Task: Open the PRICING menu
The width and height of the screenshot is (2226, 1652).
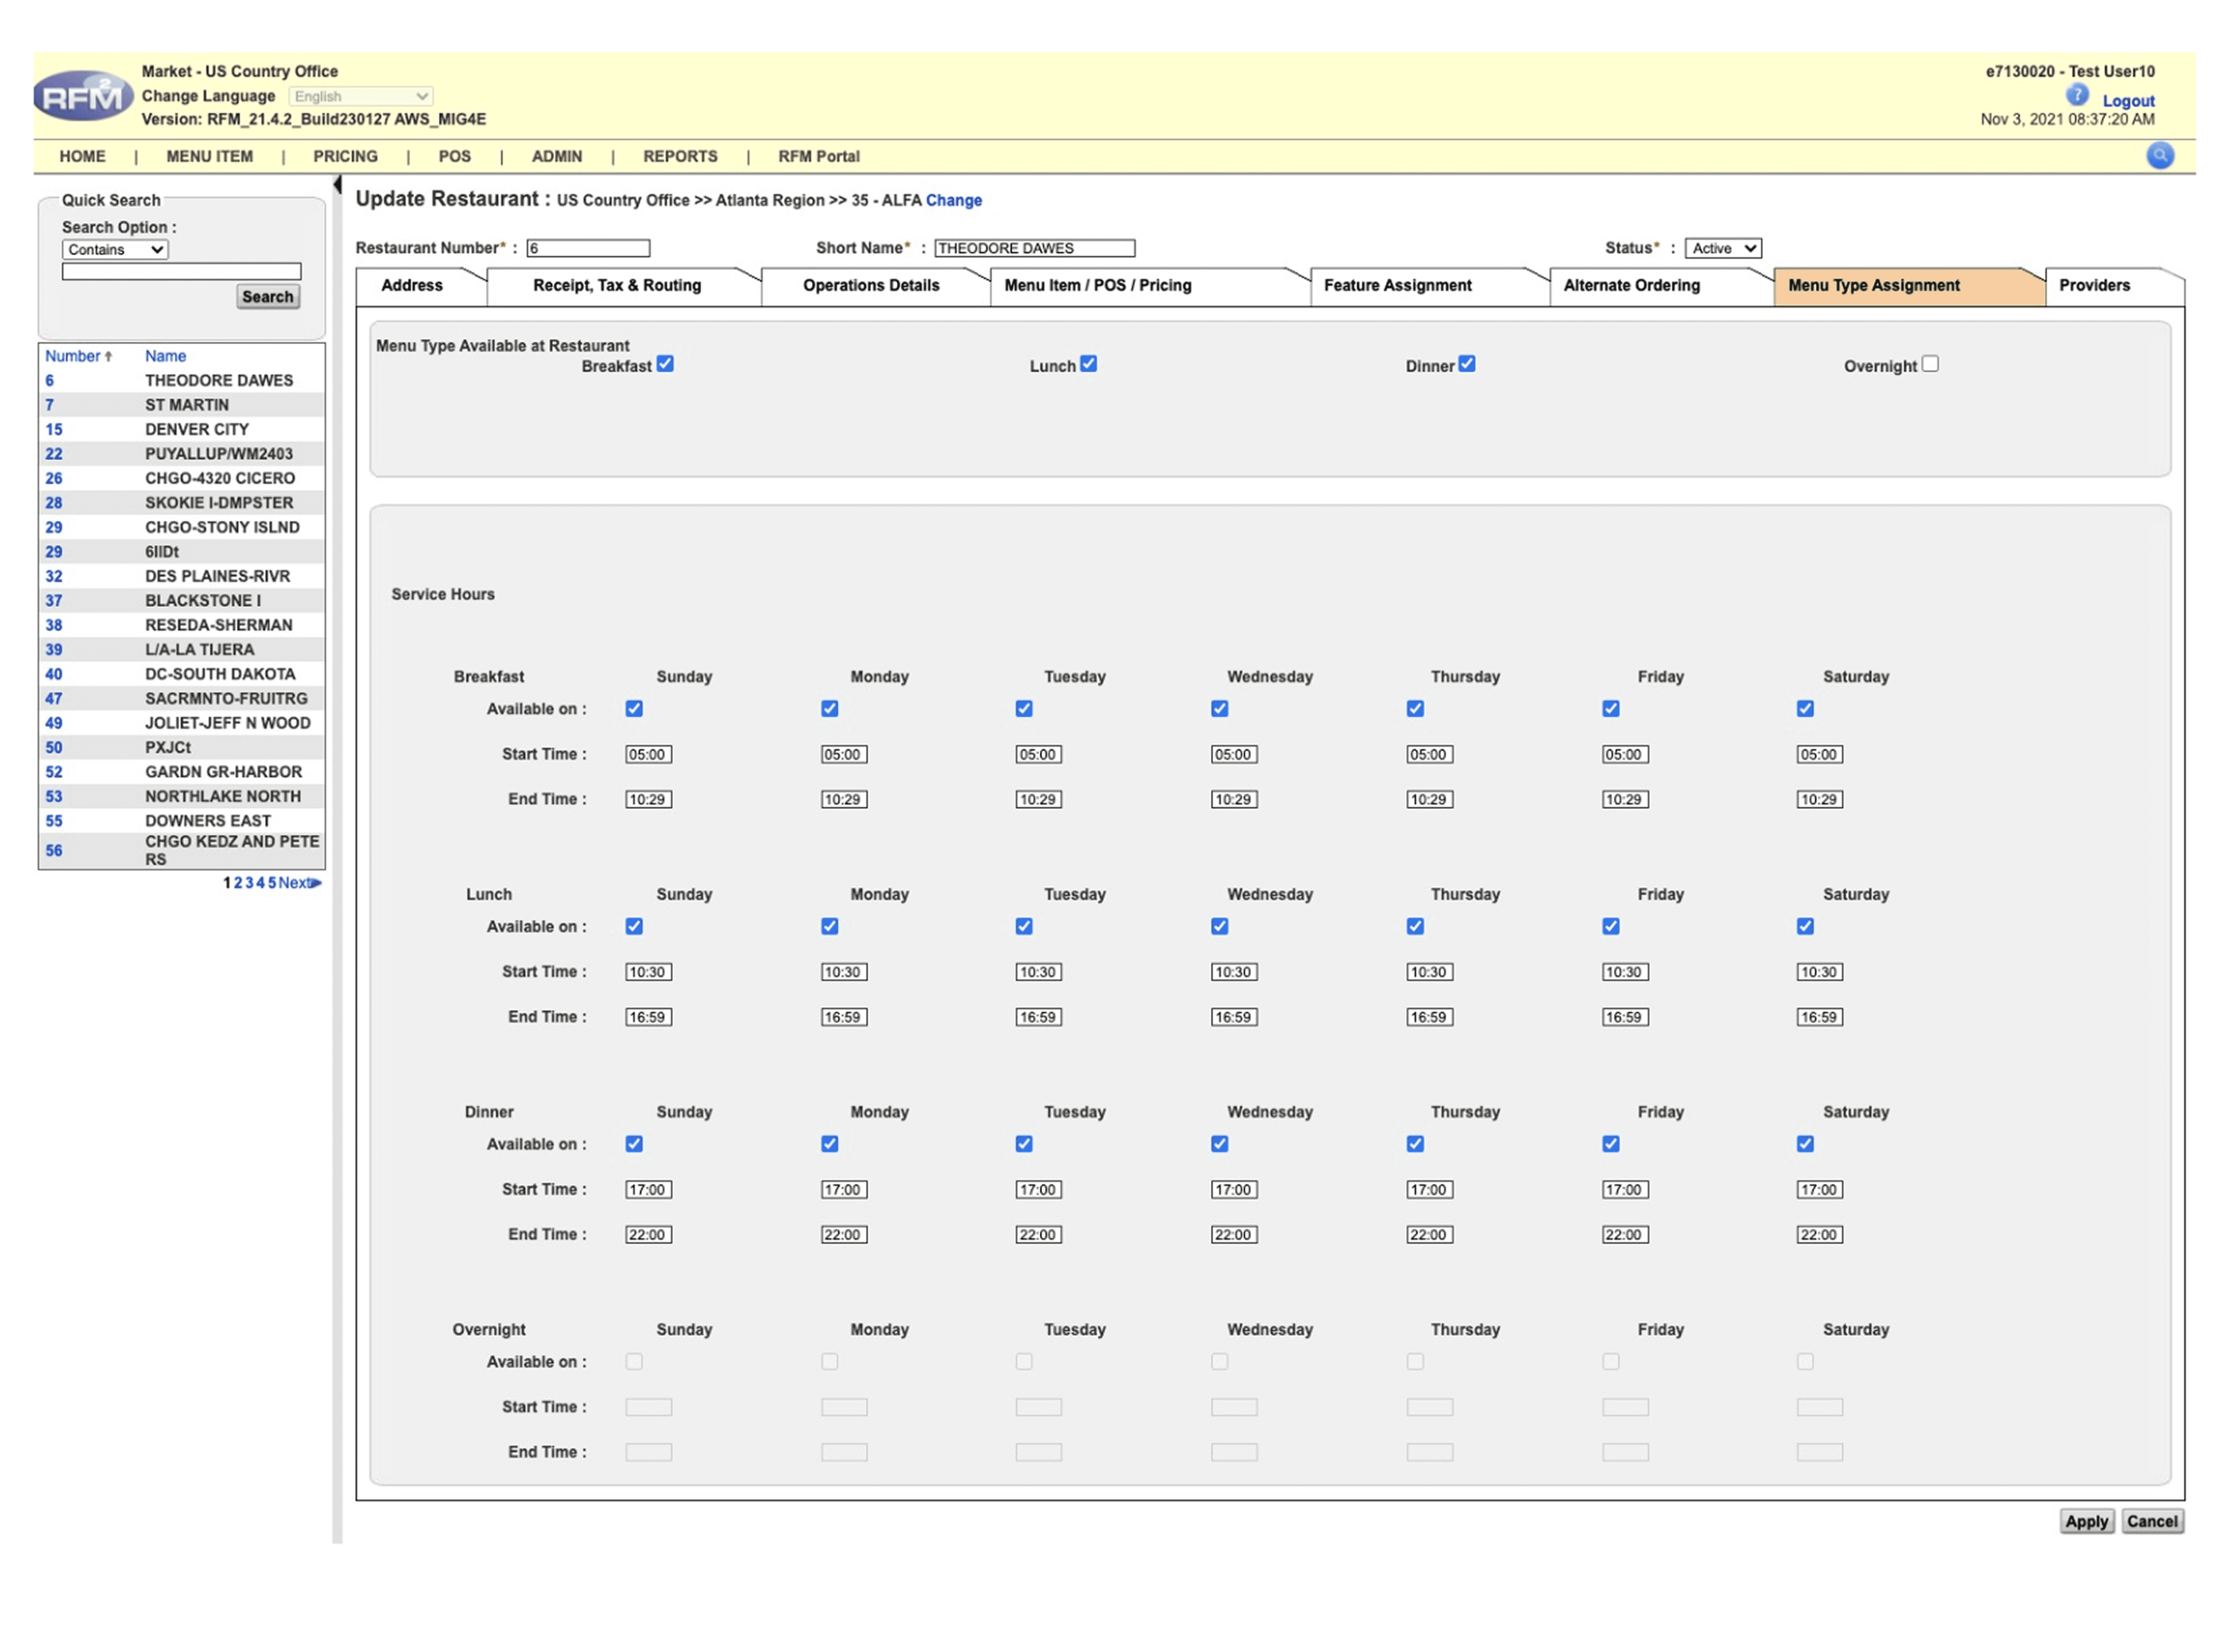Action: pyautogui.click(x=345, y=157)
